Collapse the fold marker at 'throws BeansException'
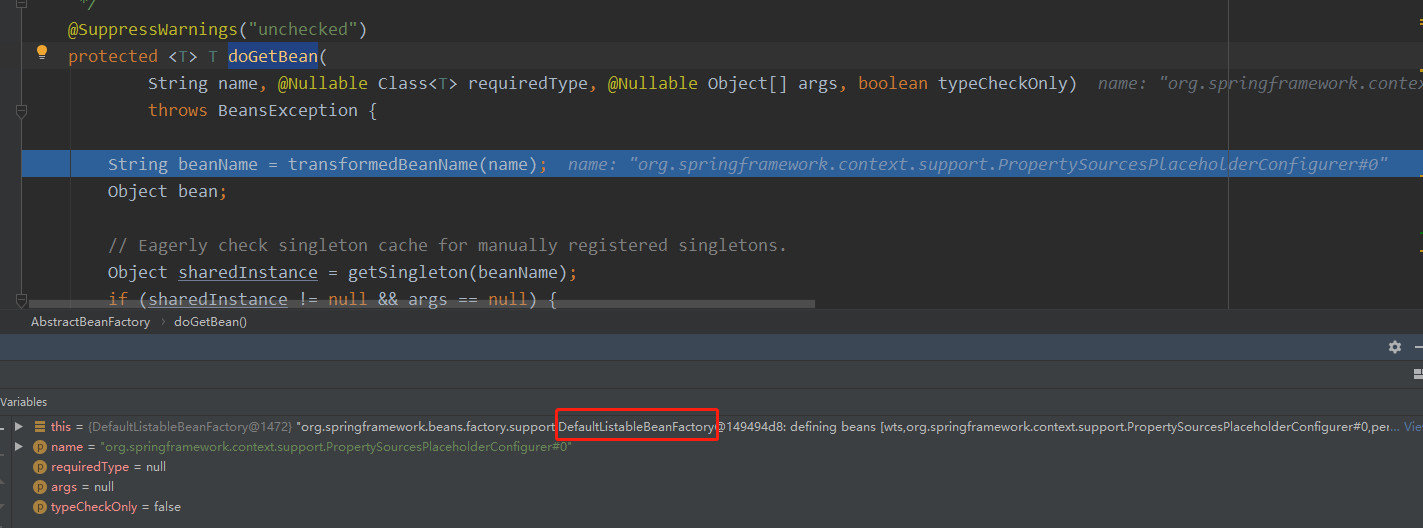This screenshot has height=528, width=1423. [21, 112]
